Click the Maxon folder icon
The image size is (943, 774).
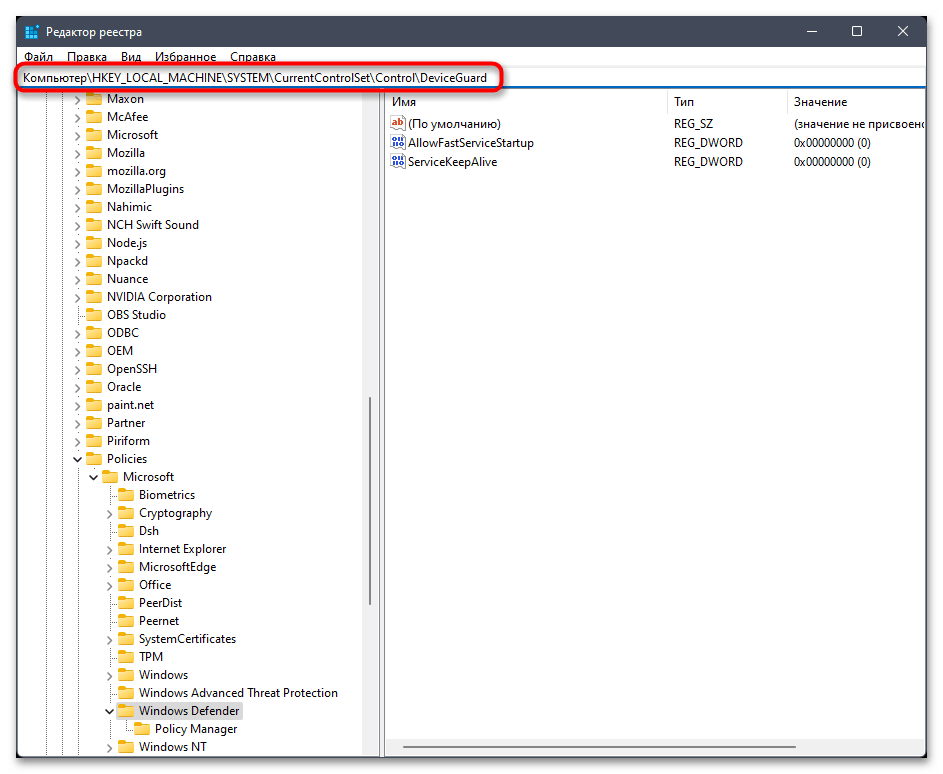94,99
